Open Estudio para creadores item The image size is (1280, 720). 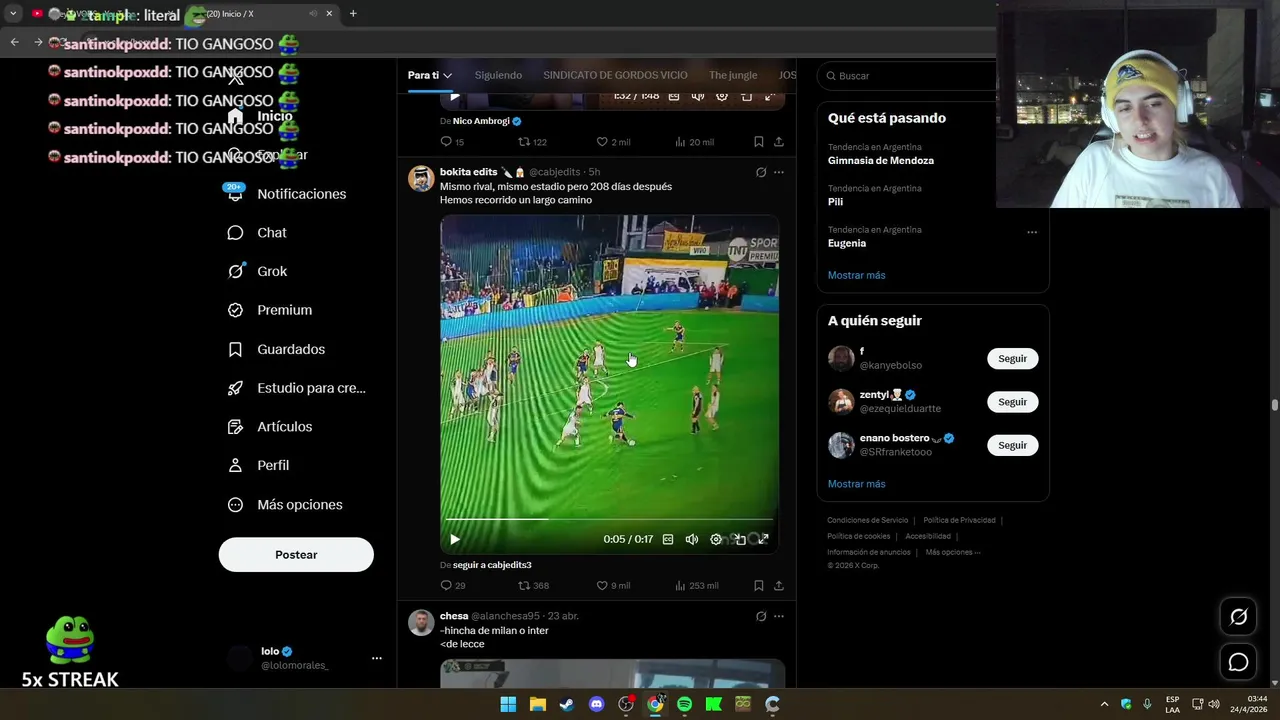(x=297, y=388)
